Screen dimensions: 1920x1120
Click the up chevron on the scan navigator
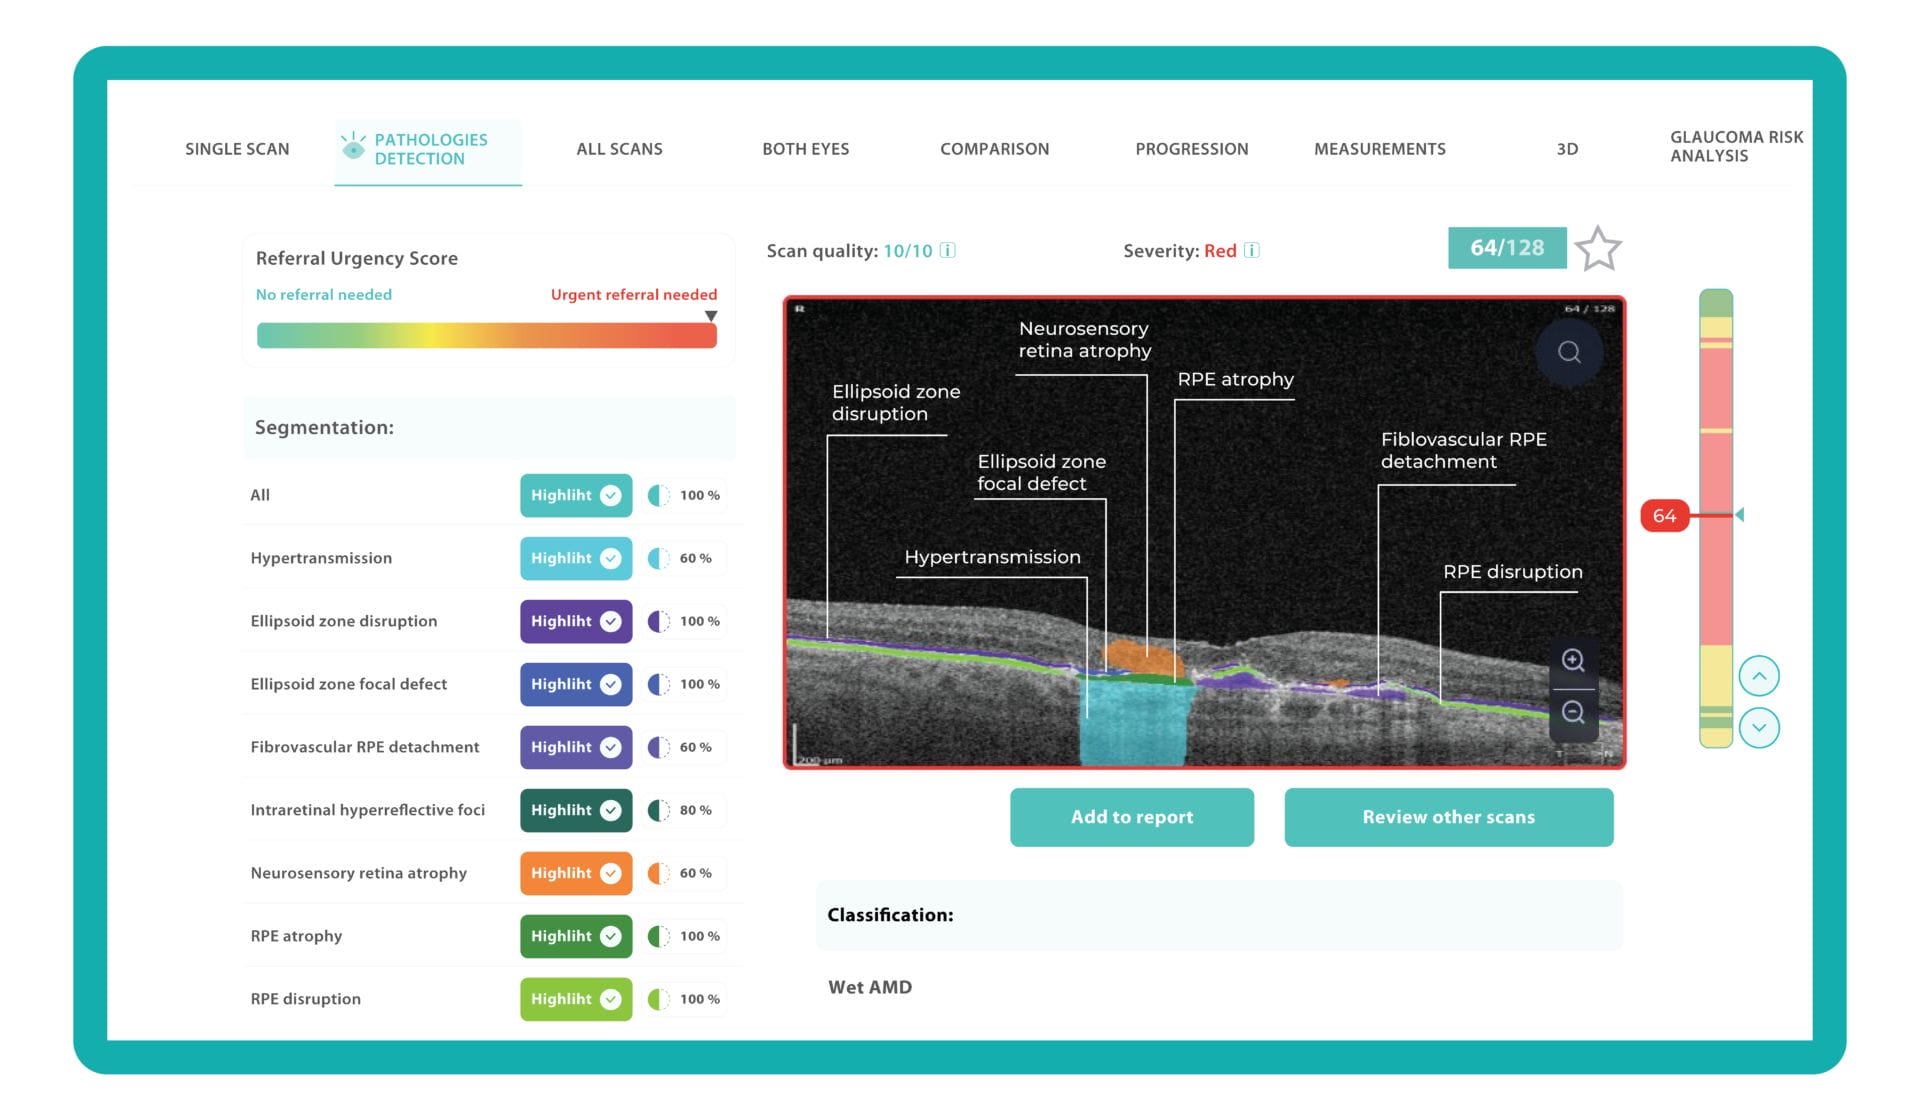point(1759,675)
